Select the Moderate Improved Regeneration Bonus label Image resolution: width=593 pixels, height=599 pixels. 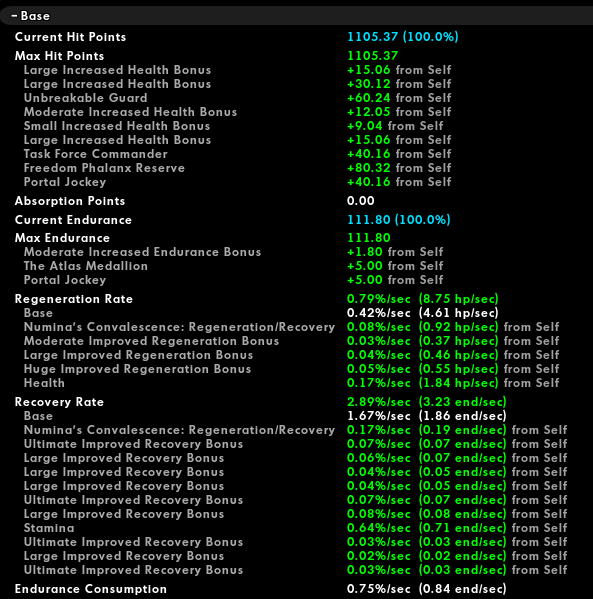(151, 341)
